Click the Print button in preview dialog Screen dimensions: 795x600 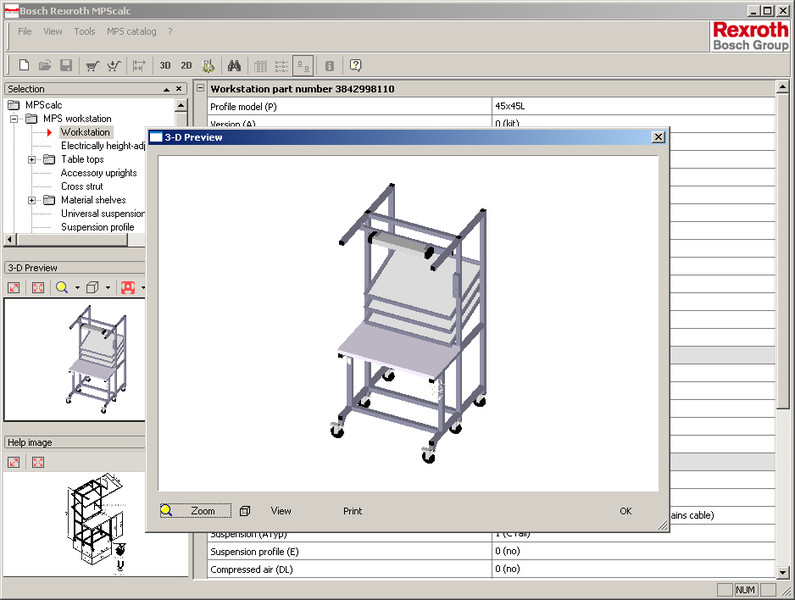point(352,511)
